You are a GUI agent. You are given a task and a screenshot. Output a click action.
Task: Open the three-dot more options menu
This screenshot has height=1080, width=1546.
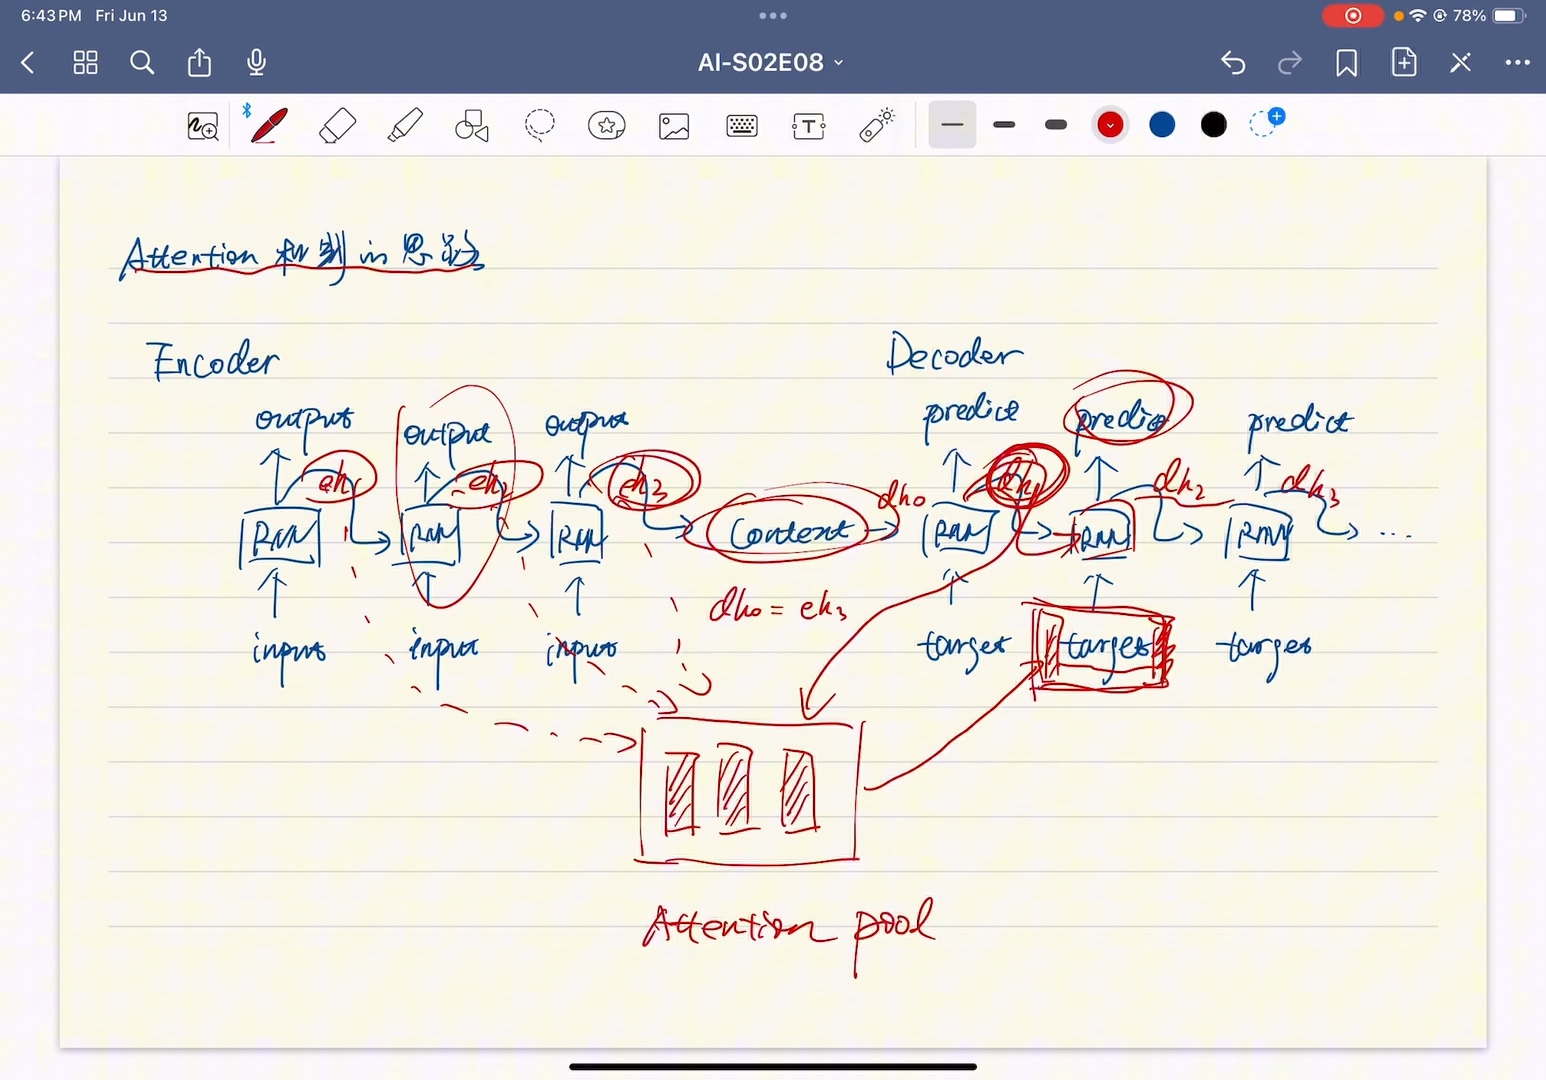[x=1517, y=63]
